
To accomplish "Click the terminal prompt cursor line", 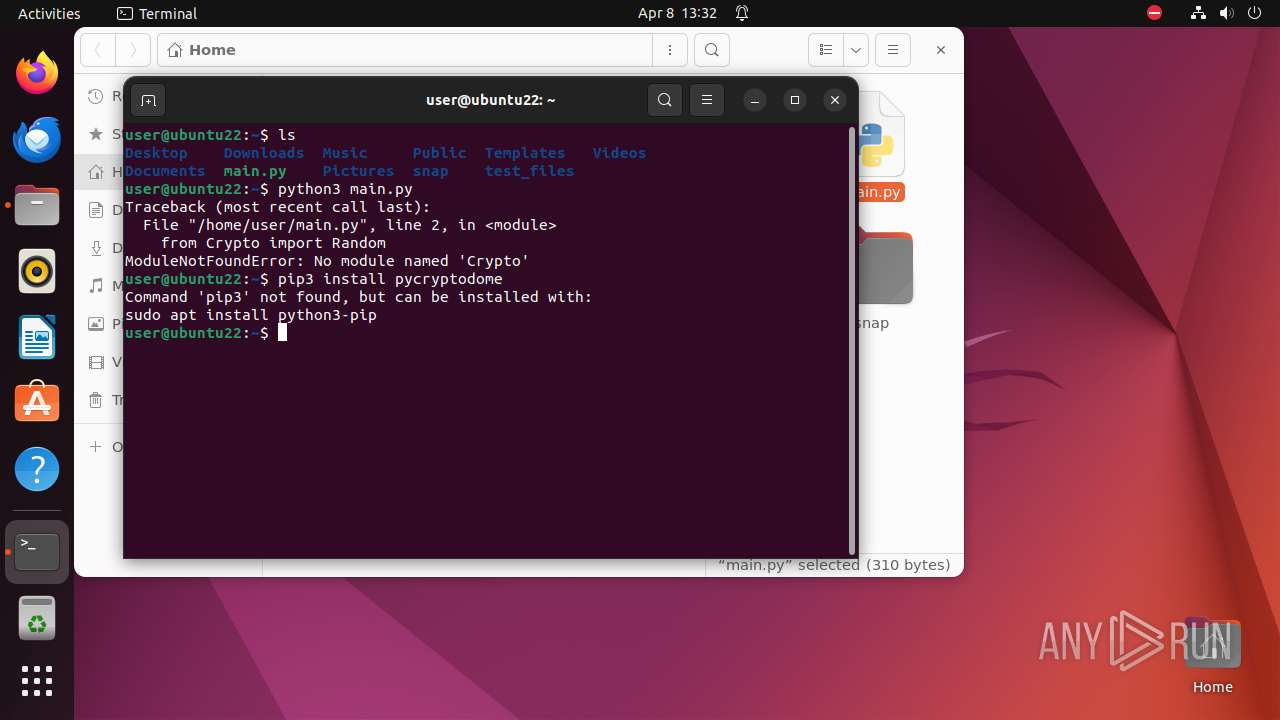I will 206,333.
